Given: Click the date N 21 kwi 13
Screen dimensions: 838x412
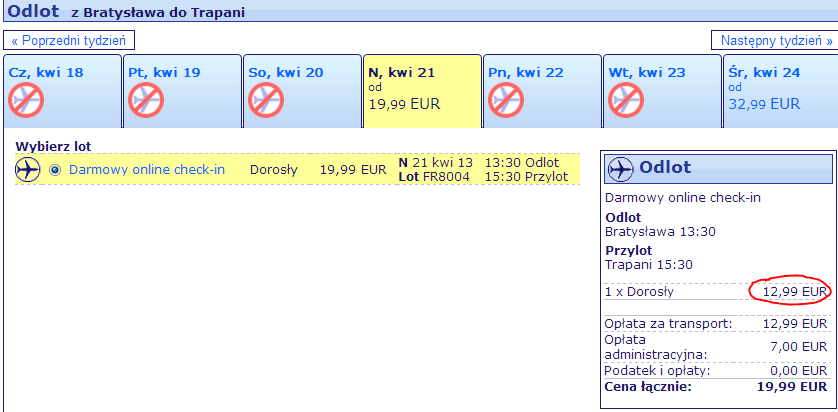Looking at the screenshot, I should [436, 162].
